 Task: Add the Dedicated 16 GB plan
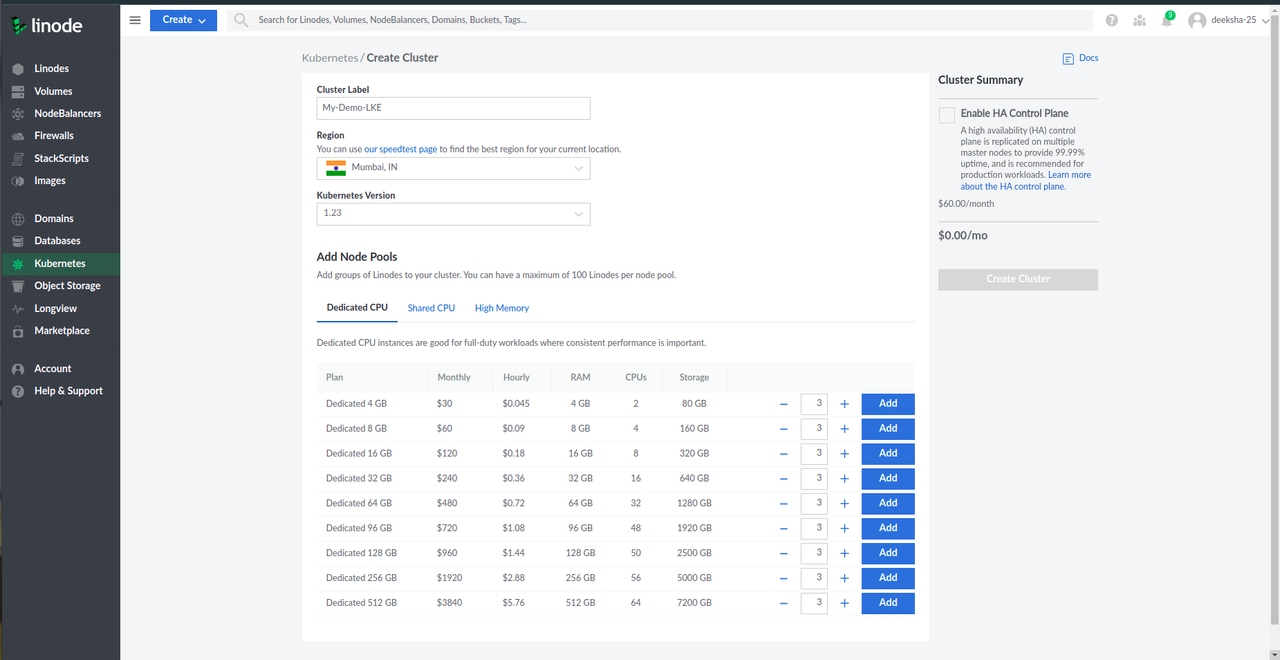(888, 454)
